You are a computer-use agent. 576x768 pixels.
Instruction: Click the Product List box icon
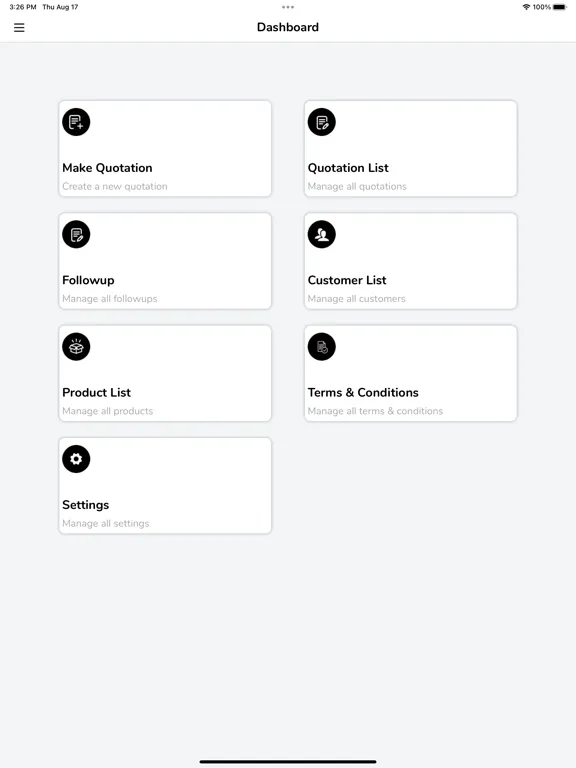[76, 347]
